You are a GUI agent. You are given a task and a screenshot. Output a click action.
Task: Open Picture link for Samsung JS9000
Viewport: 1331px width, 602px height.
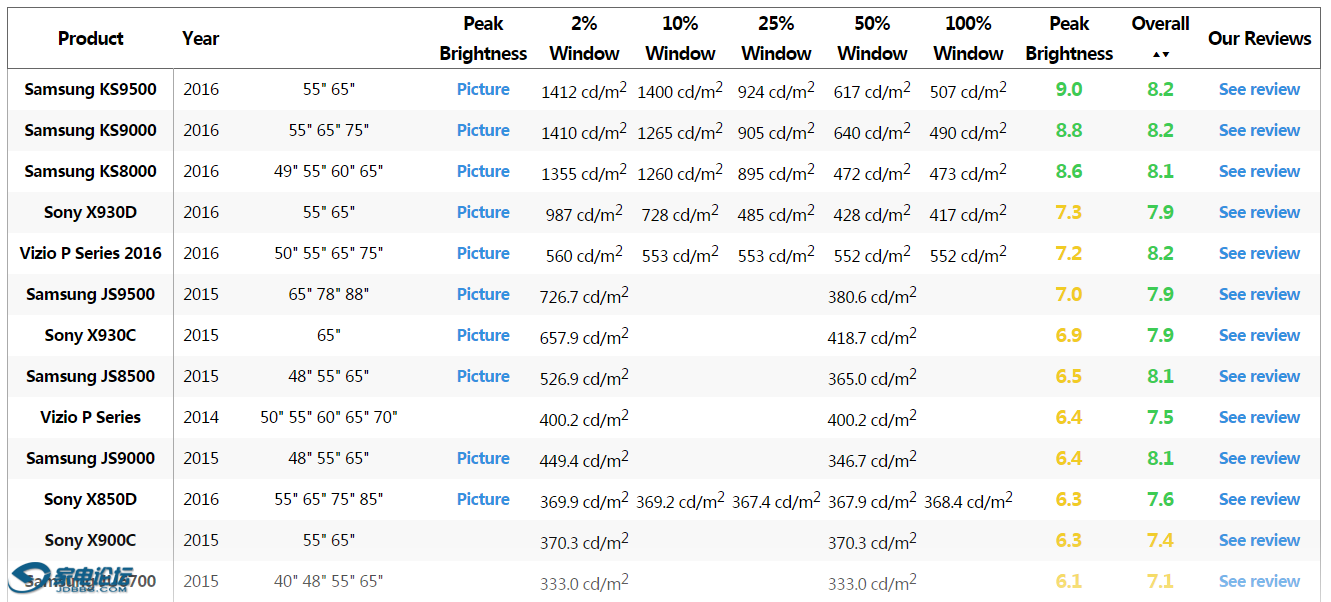(x=483, y=458)
